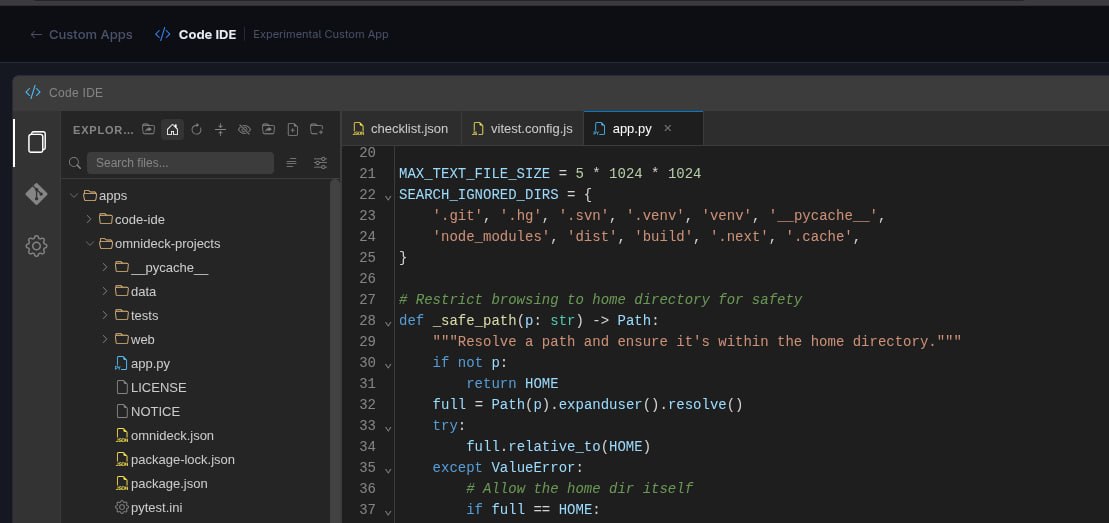The image size is (1109, 523).
Task: Collapse all folders in explorer
Action: pos(221,130)
